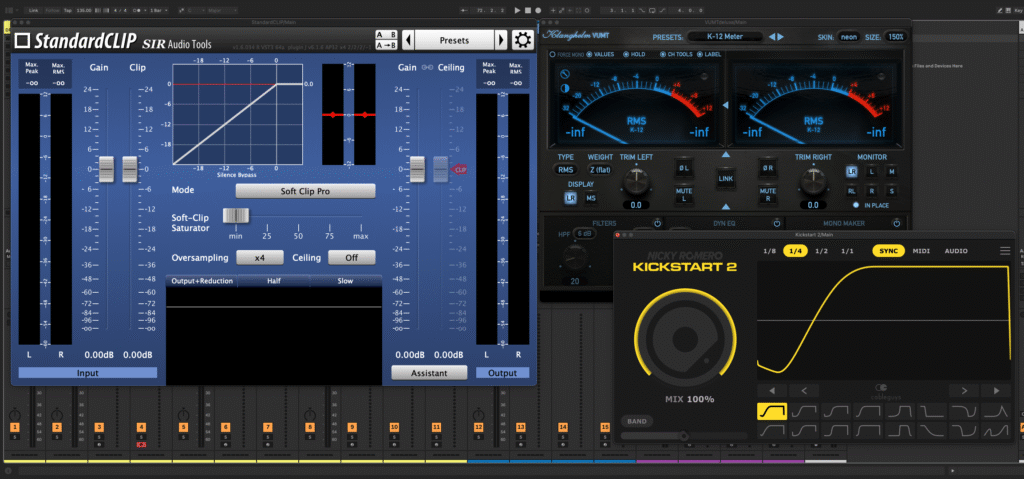Open Oversampling x4 selector
The height and width of the screenshot is (479, 1024).
coord(259,257)
